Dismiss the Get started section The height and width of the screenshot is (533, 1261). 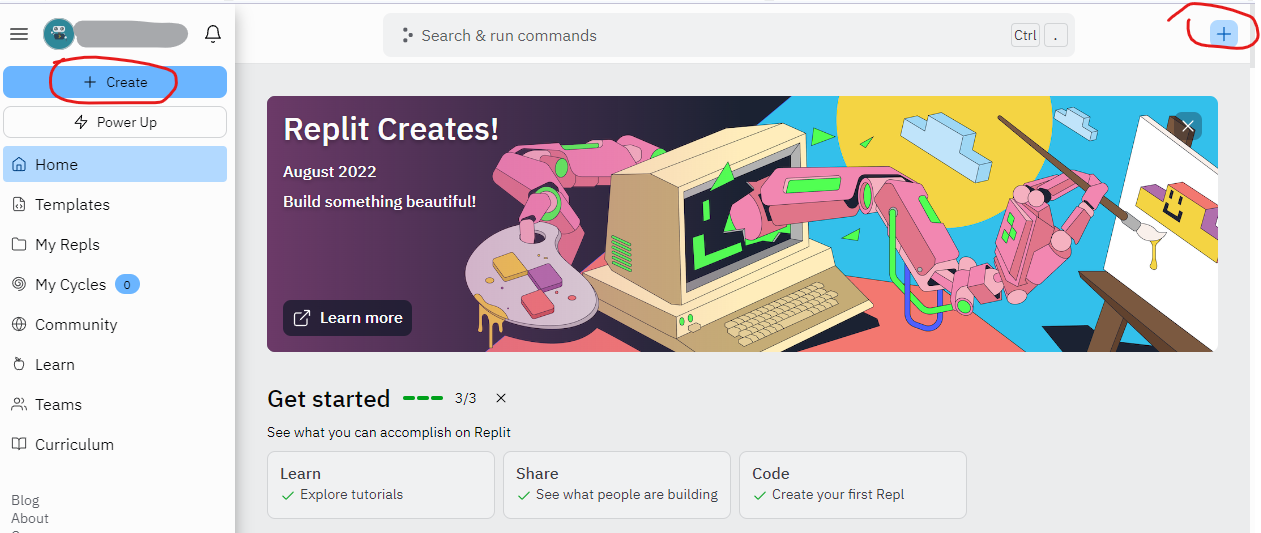[501, 398]
